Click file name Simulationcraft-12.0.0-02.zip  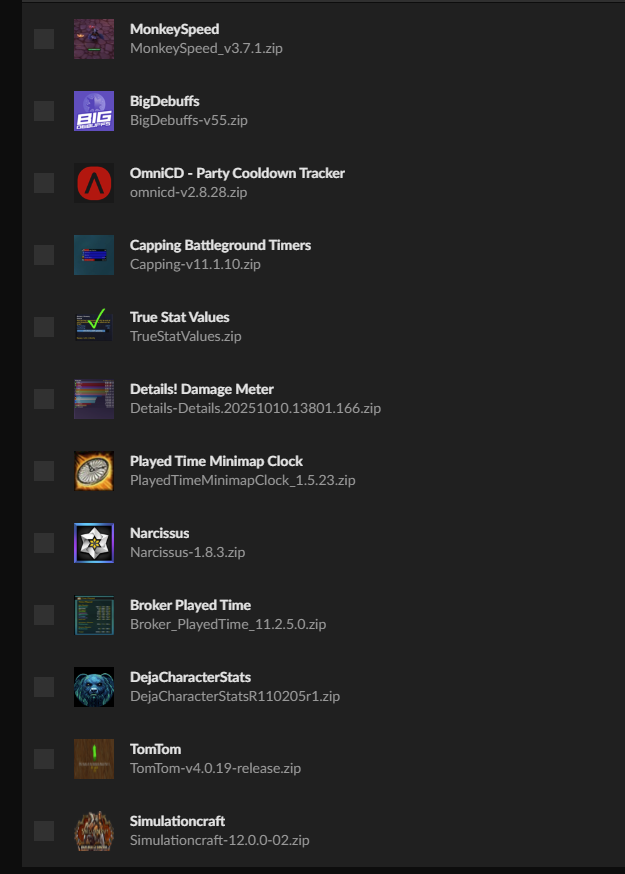(x=220, y=840)
